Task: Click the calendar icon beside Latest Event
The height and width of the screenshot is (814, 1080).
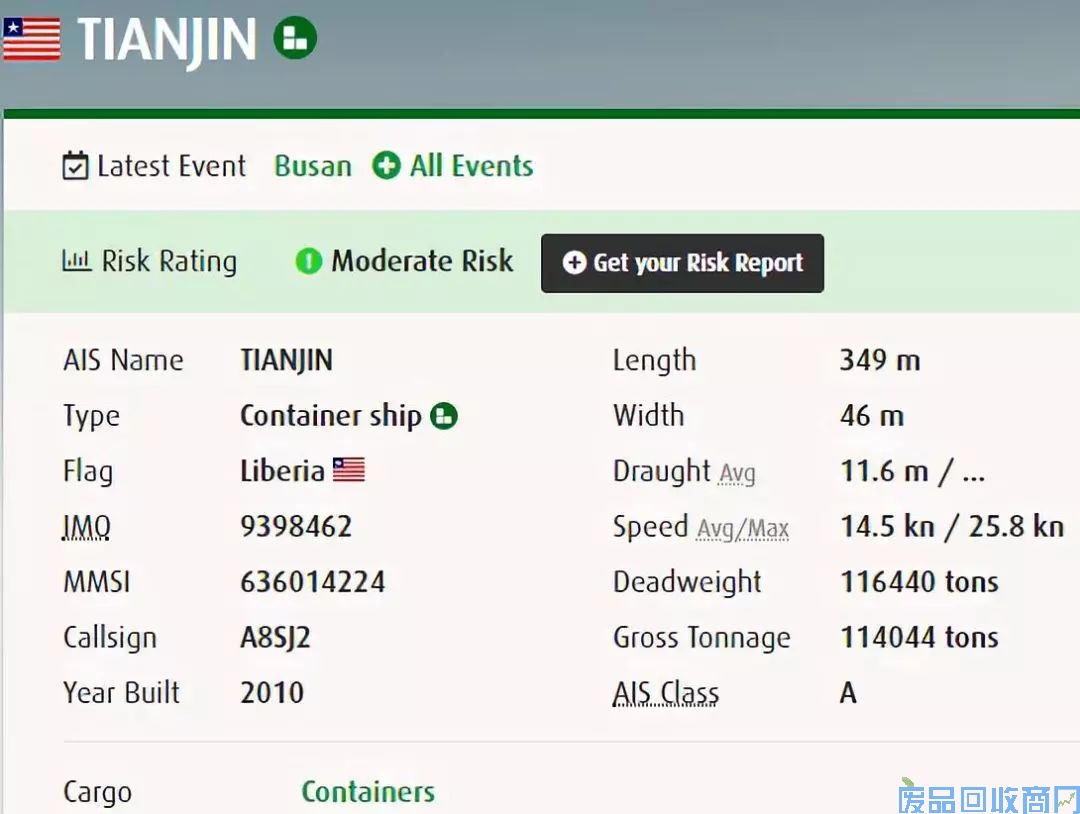Action: click(75, 166)
